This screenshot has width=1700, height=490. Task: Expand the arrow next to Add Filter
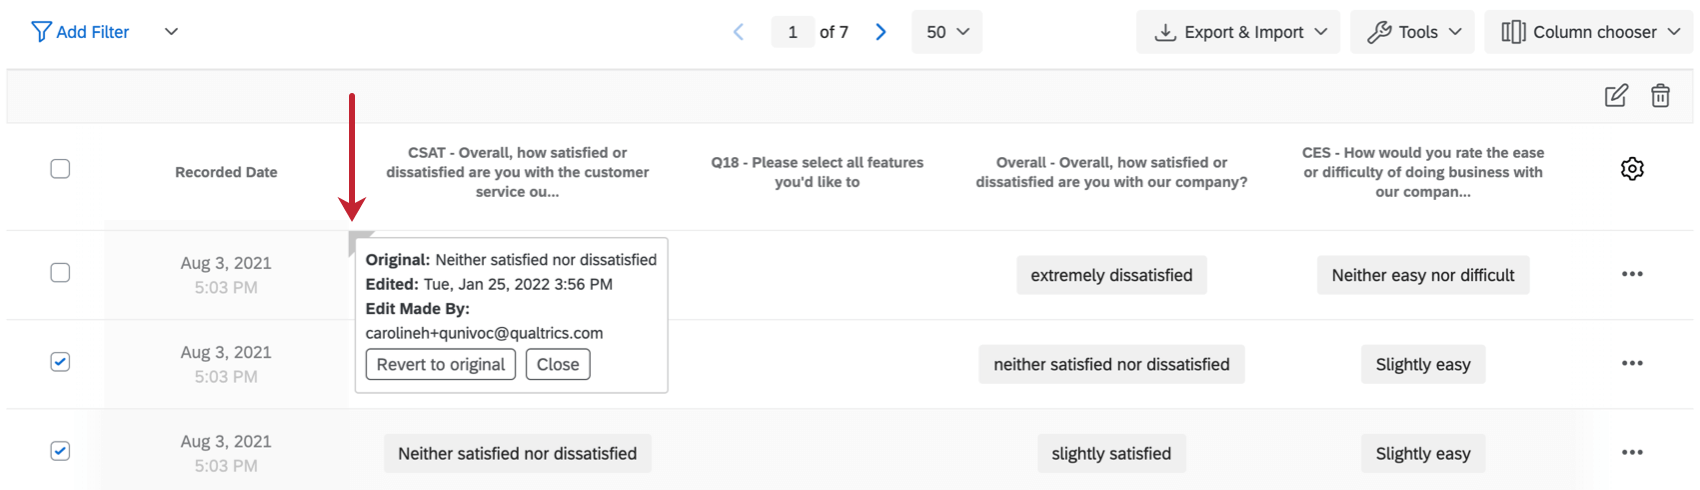click(172, 32)
